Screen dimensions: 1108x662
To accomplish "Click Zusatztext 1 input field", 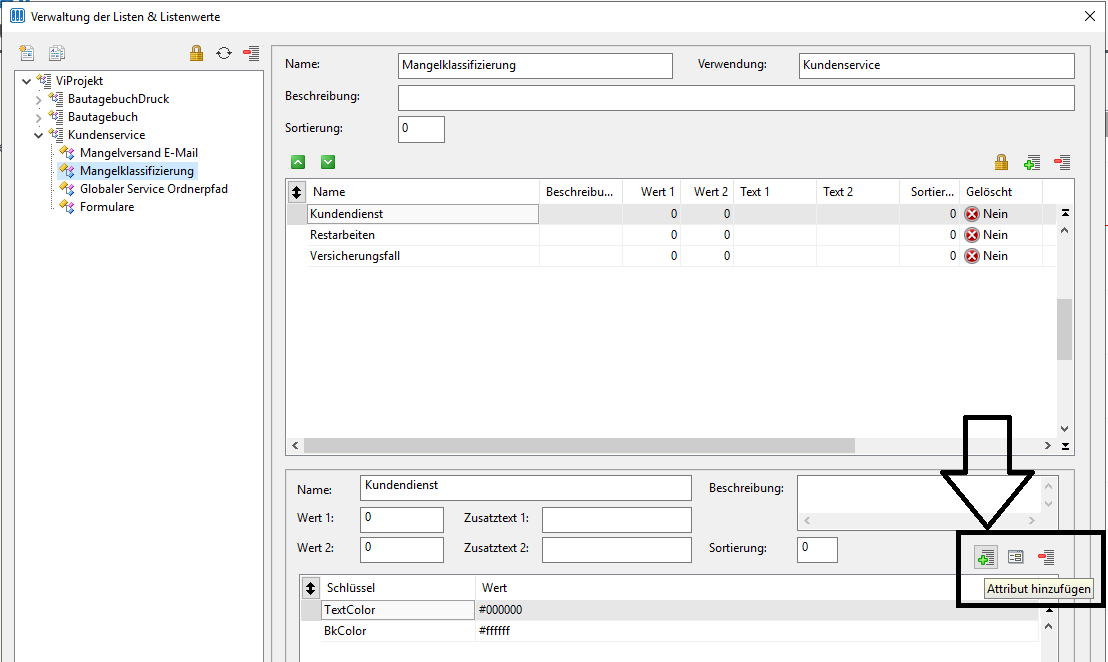I will [617, 519].
